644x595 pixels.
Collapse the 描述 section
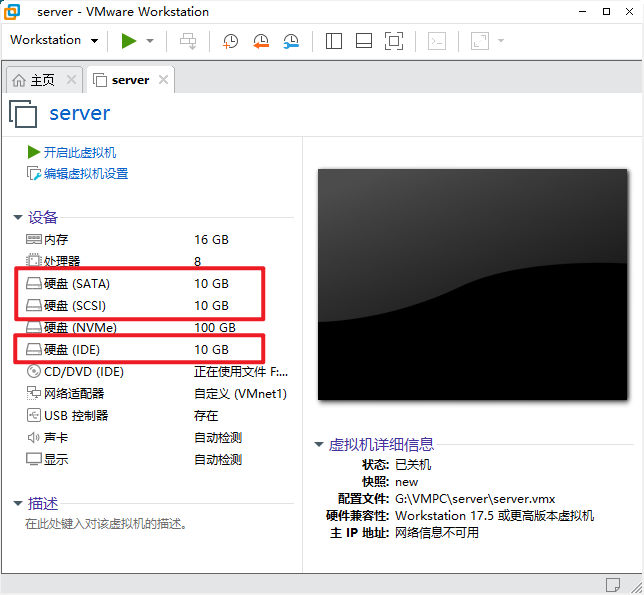pos(18,504)
